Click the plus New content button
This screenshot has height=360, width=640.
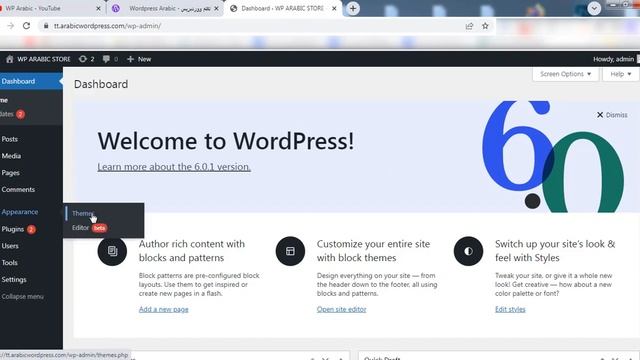[x=139, y=59]
